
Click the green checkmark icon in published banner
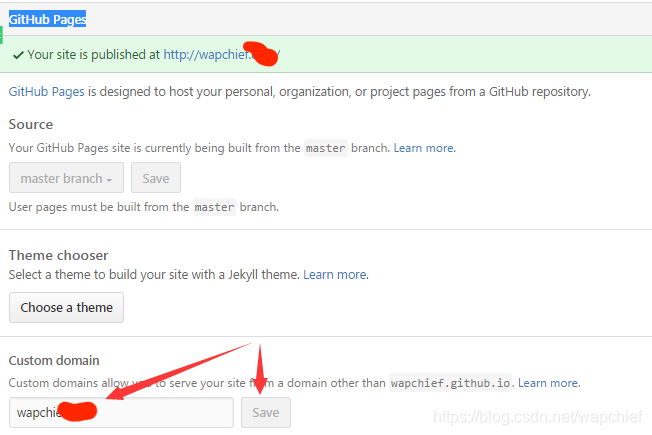pos(17,55)
